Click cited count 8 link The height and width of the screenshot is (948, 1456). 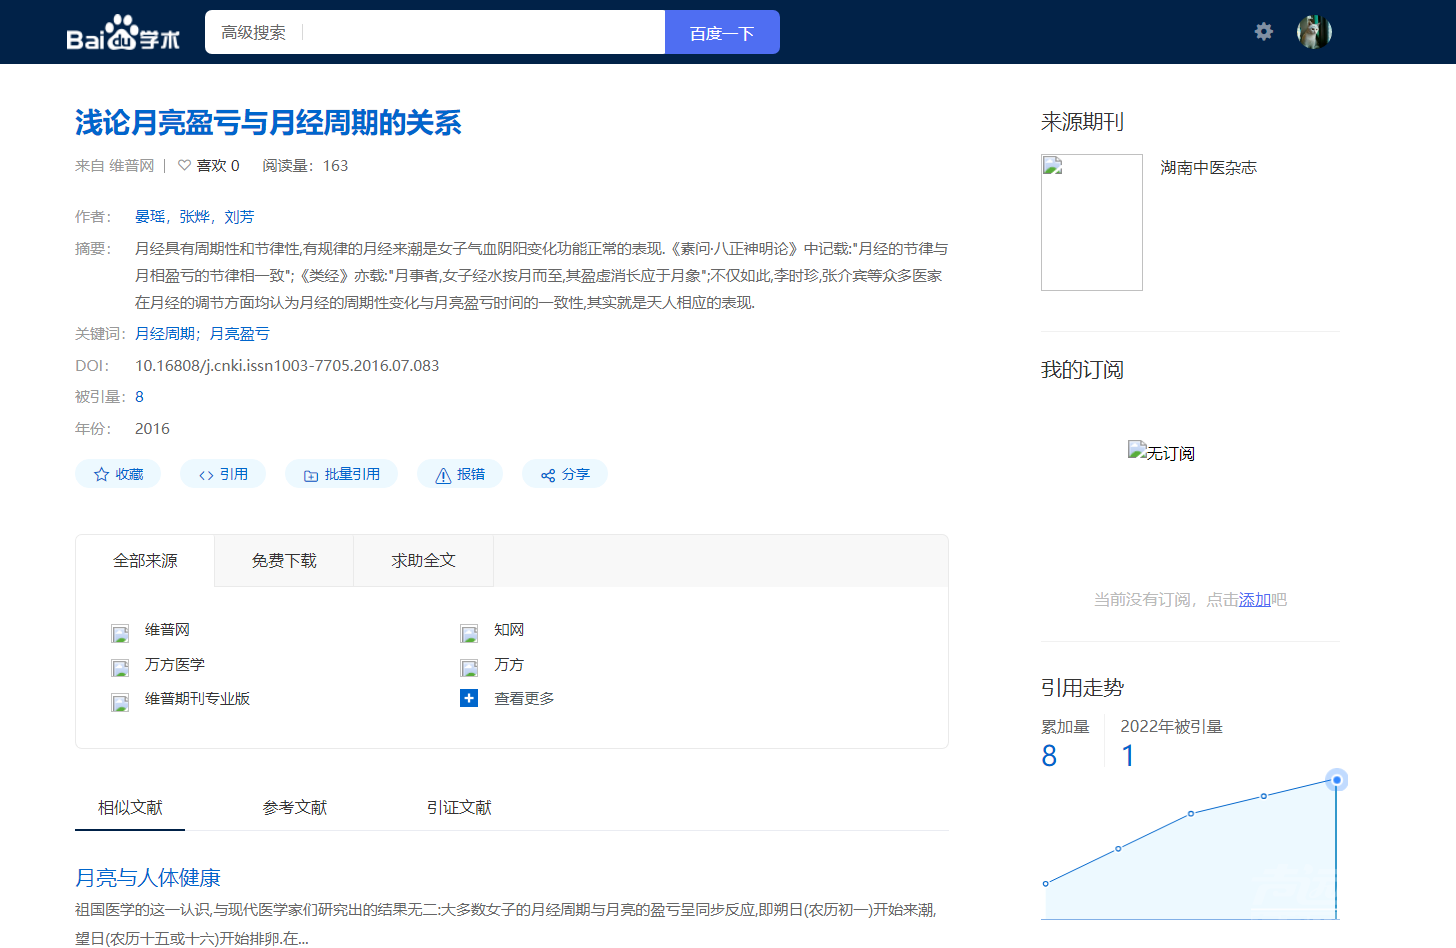139,397
